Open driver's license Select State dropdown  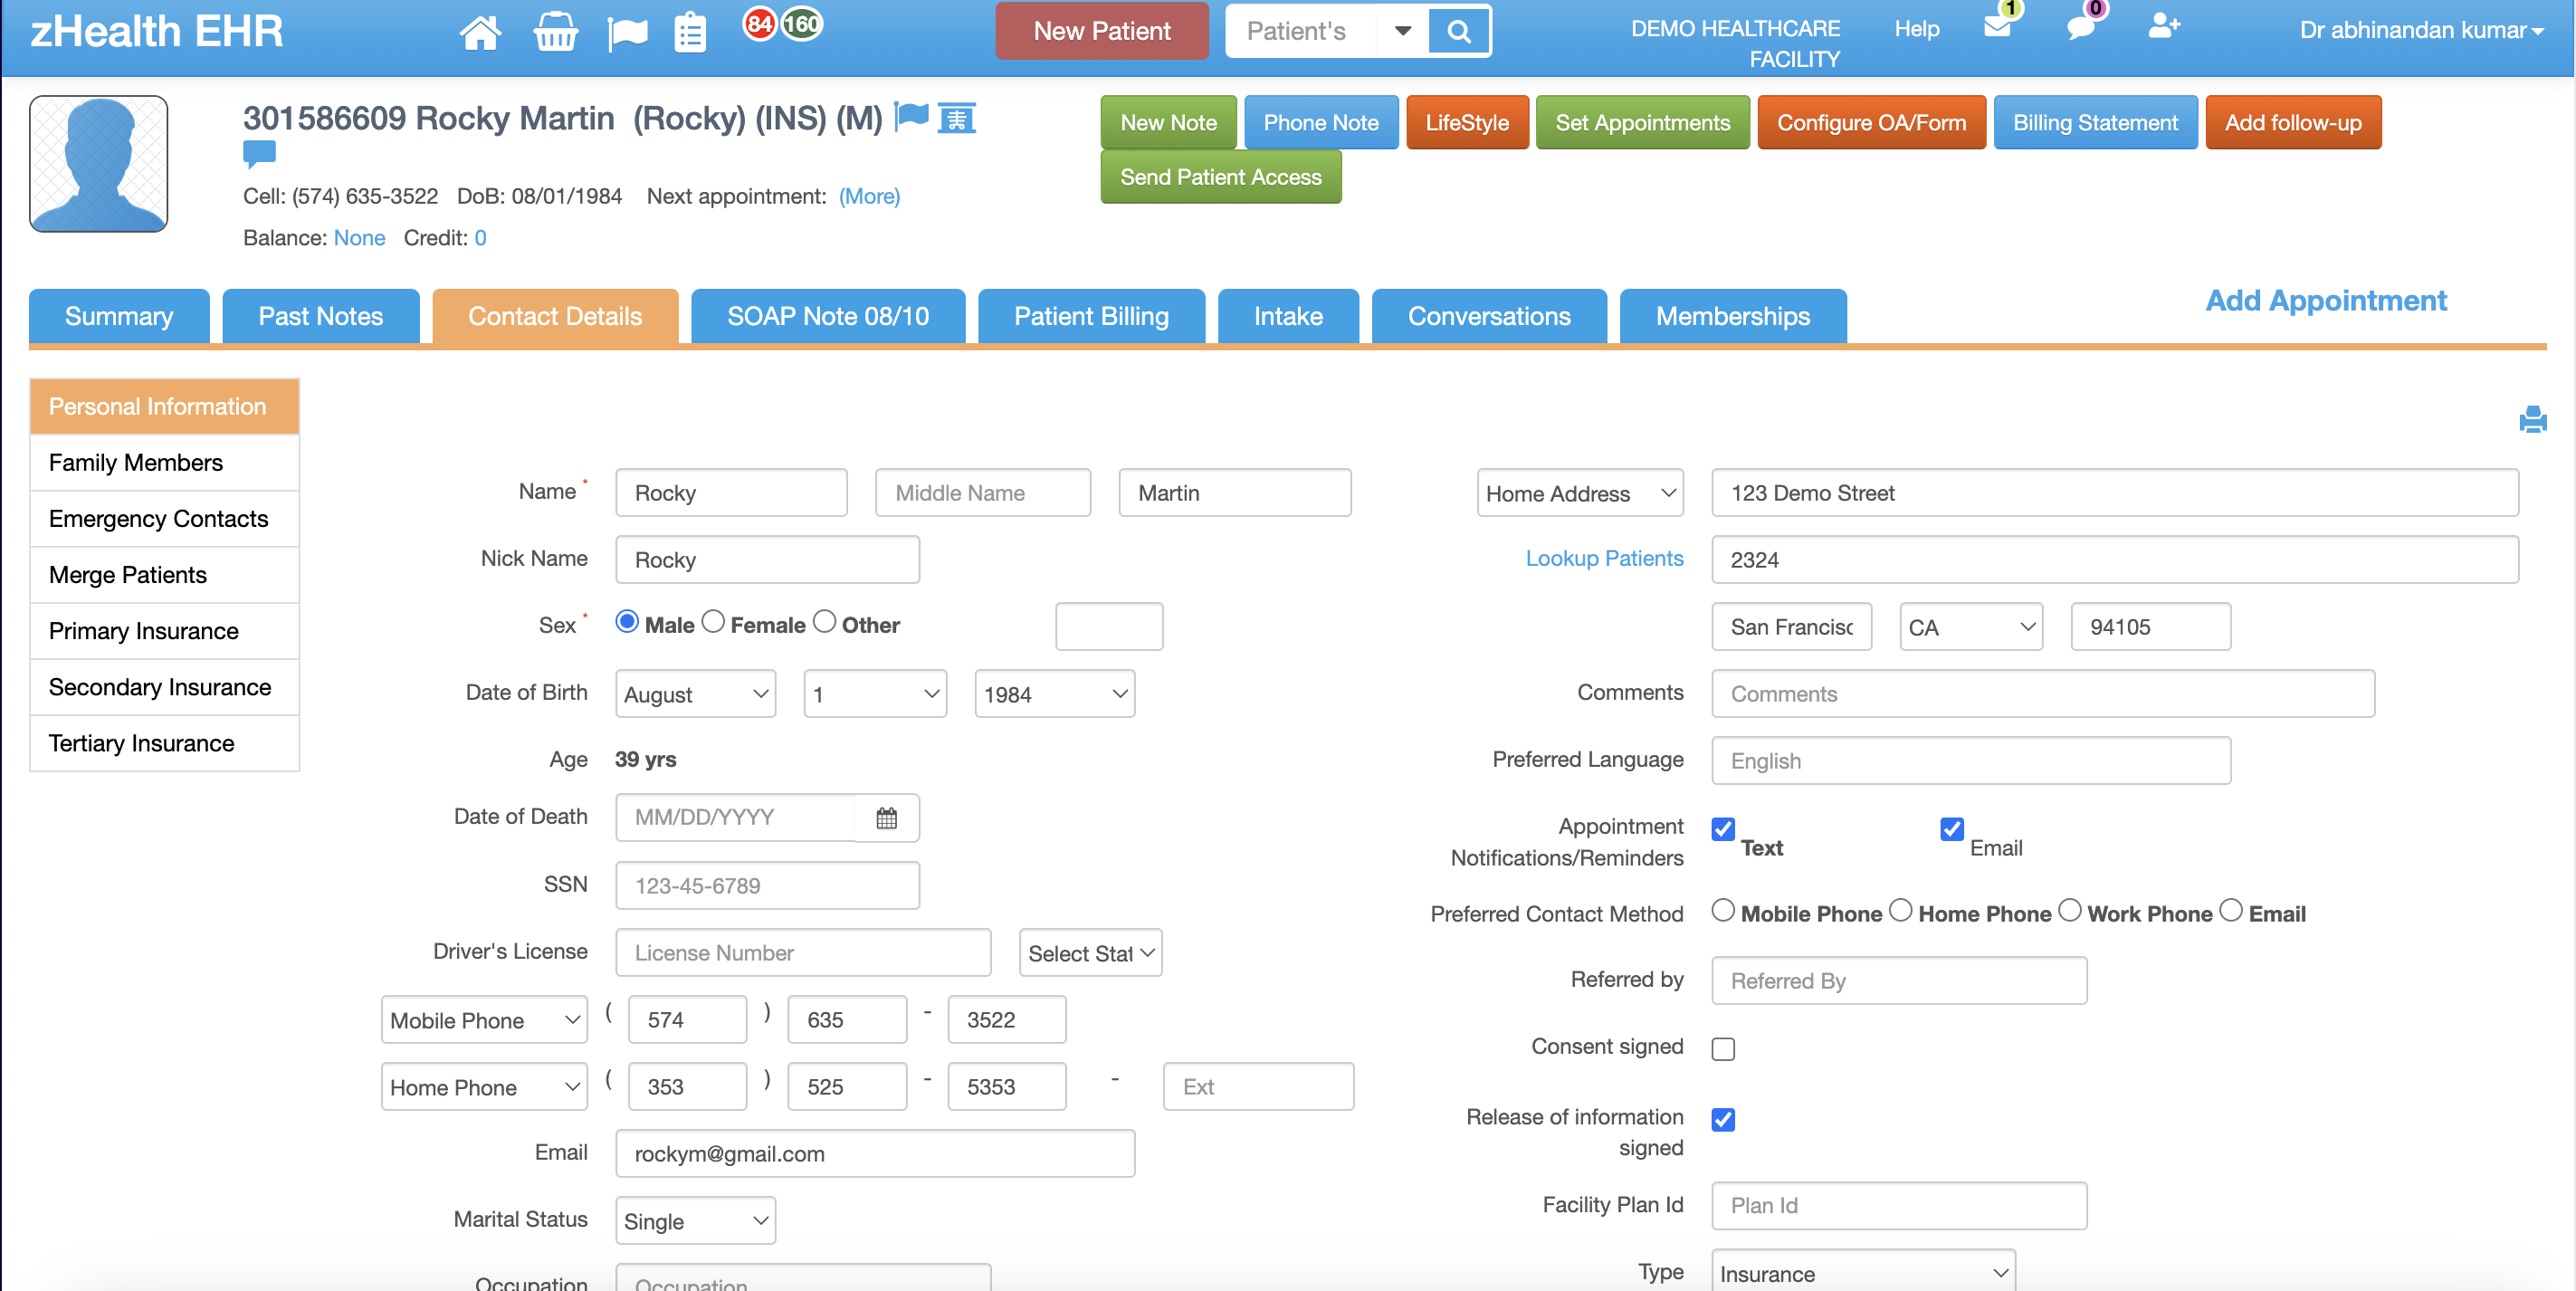click(x=1091, y=953)
